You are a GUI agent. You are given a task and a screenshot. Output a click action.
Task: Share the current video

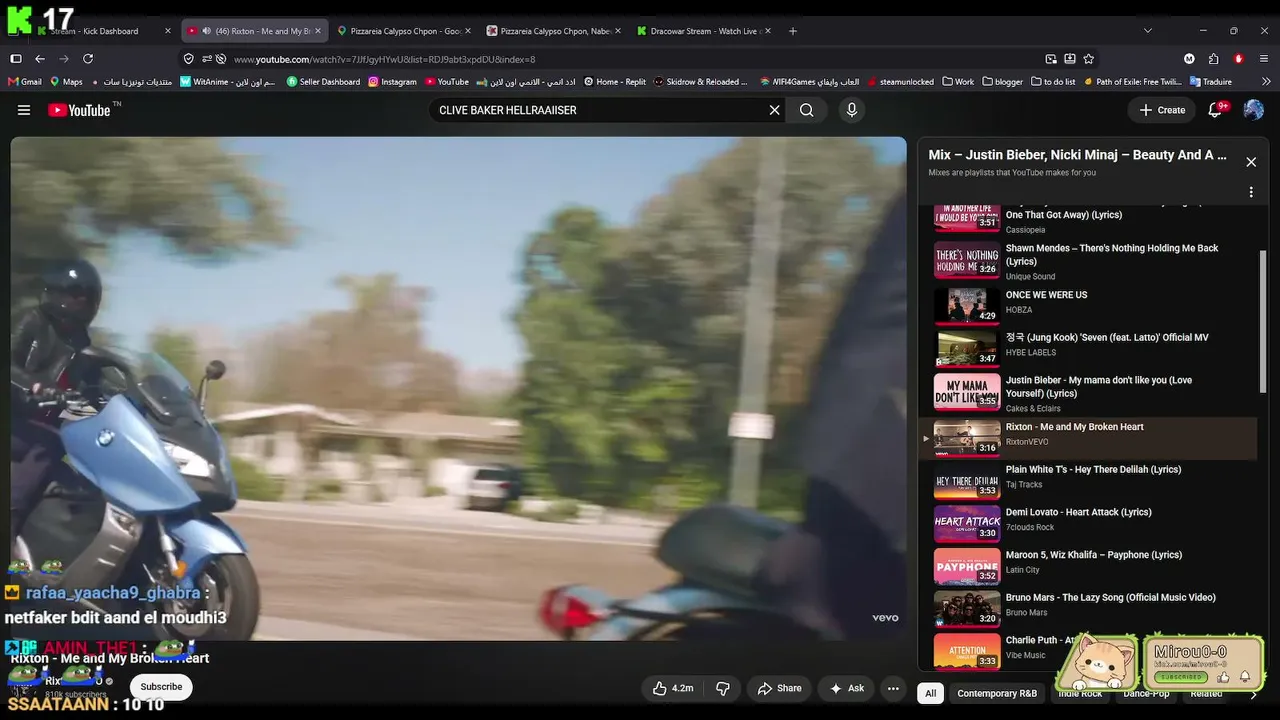tap(779, 688)
